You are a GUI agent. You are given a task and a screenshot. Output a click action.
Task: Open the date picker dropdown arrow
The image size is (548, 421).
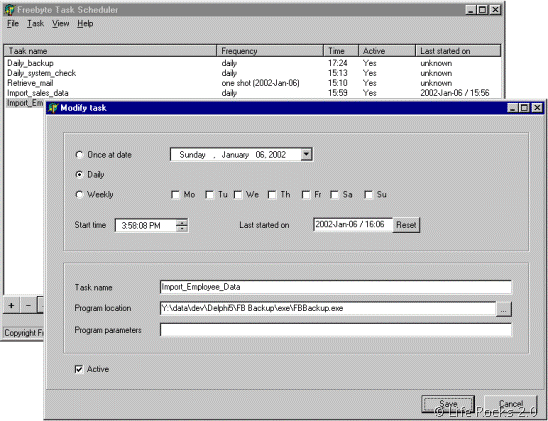[306, 154]
